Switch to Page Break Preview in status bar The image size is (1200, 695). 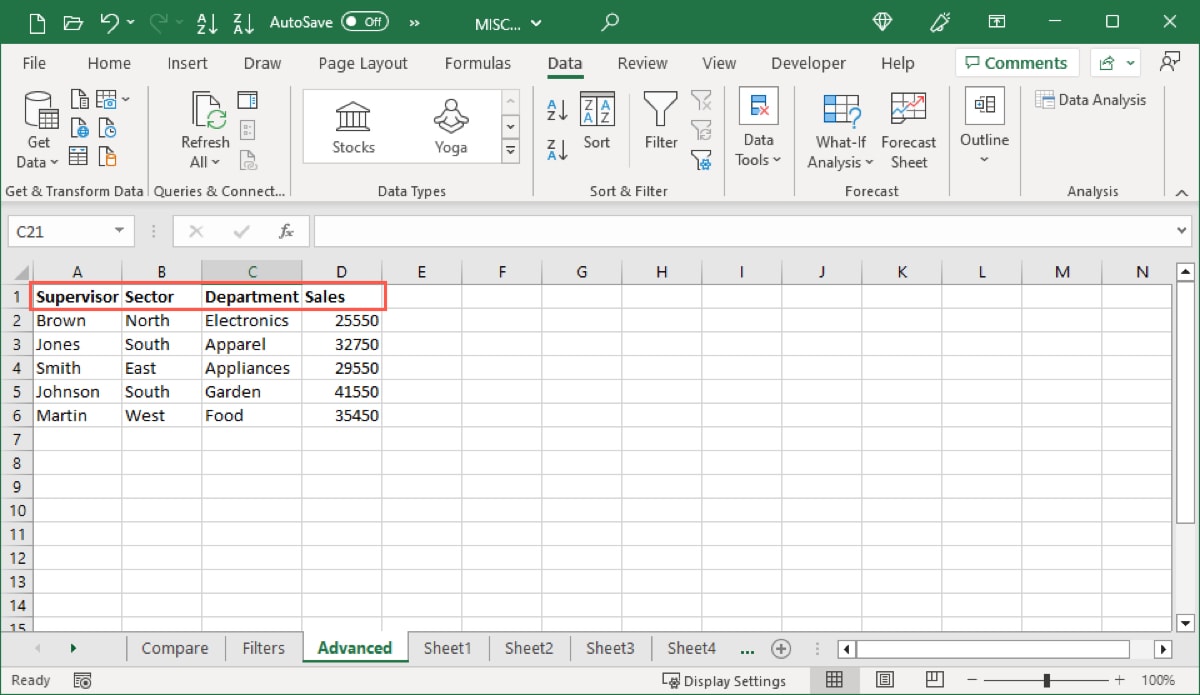click(934, 680)
